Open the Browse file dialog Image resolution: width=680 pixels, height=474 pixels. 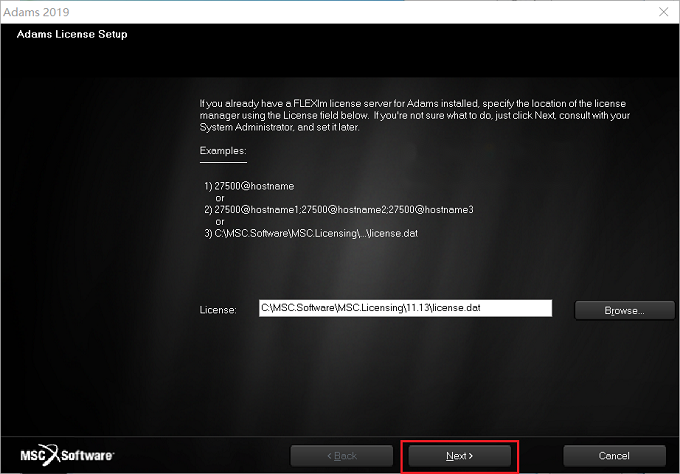pos(624,311)
